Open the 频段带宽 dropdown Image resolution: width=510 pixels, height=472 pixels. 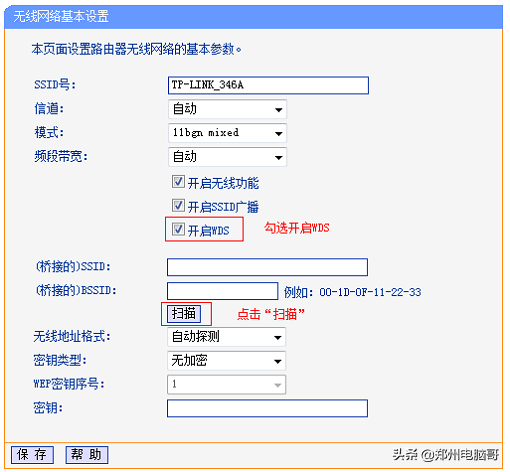pos(227,157)
